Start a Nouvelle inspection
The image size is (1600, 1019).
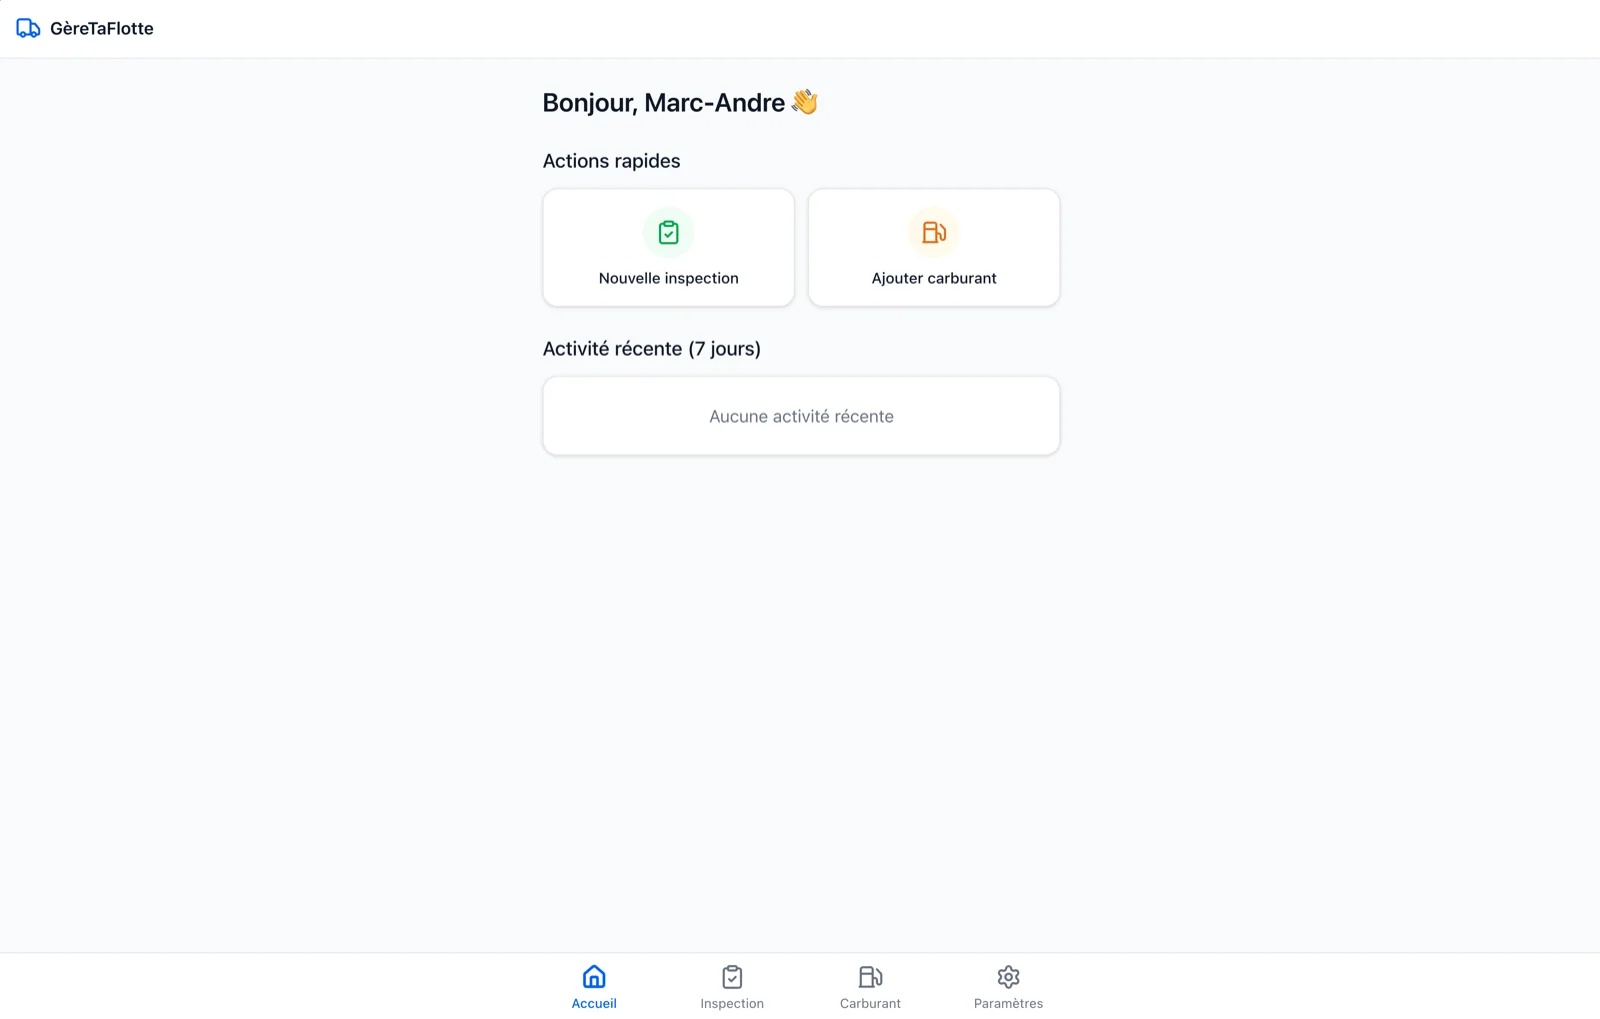668,278
